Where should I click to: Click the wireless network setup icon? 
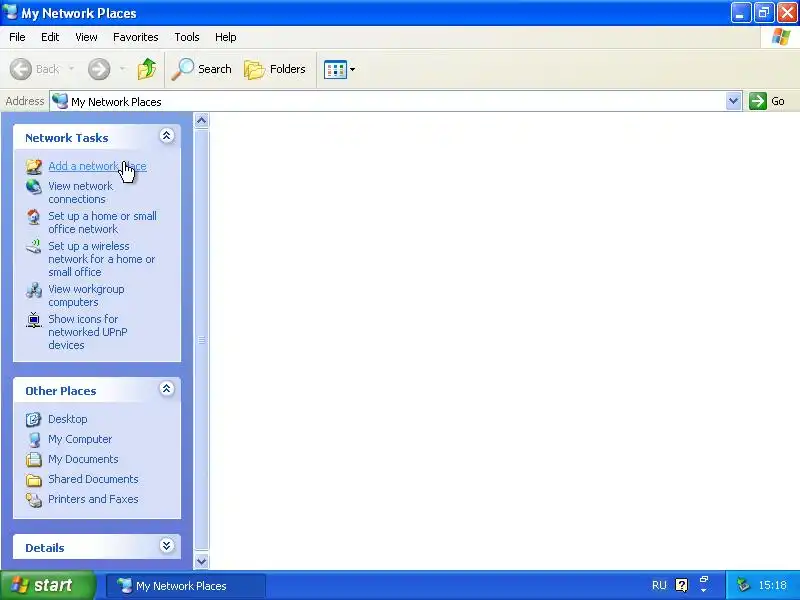pyautogui.click(x=34, y=246)
